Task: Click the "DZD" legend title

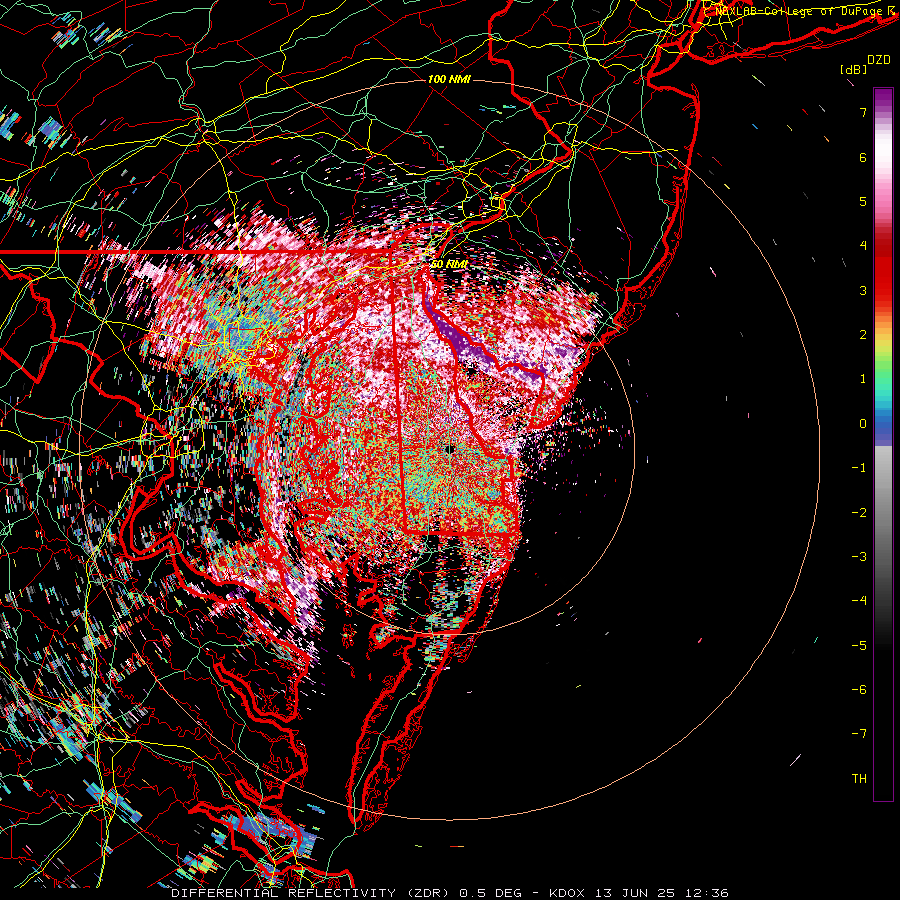Action: coord(878,60)
